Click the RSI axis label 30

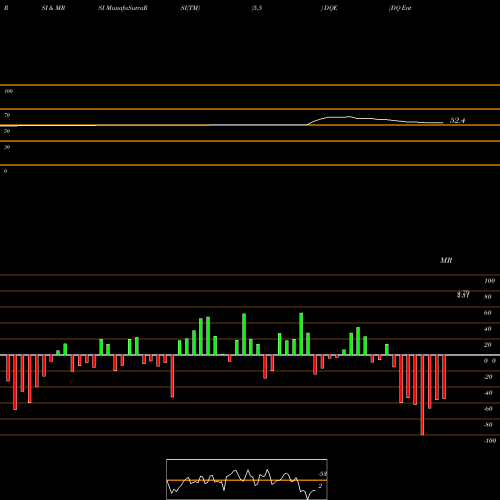(x=7, y=147)
